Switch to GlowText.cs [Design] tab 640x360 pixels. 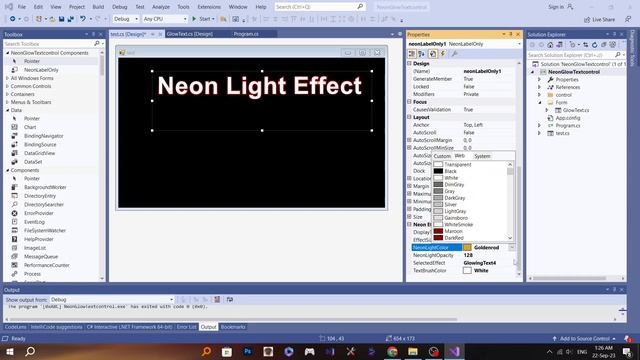(190, 34)
